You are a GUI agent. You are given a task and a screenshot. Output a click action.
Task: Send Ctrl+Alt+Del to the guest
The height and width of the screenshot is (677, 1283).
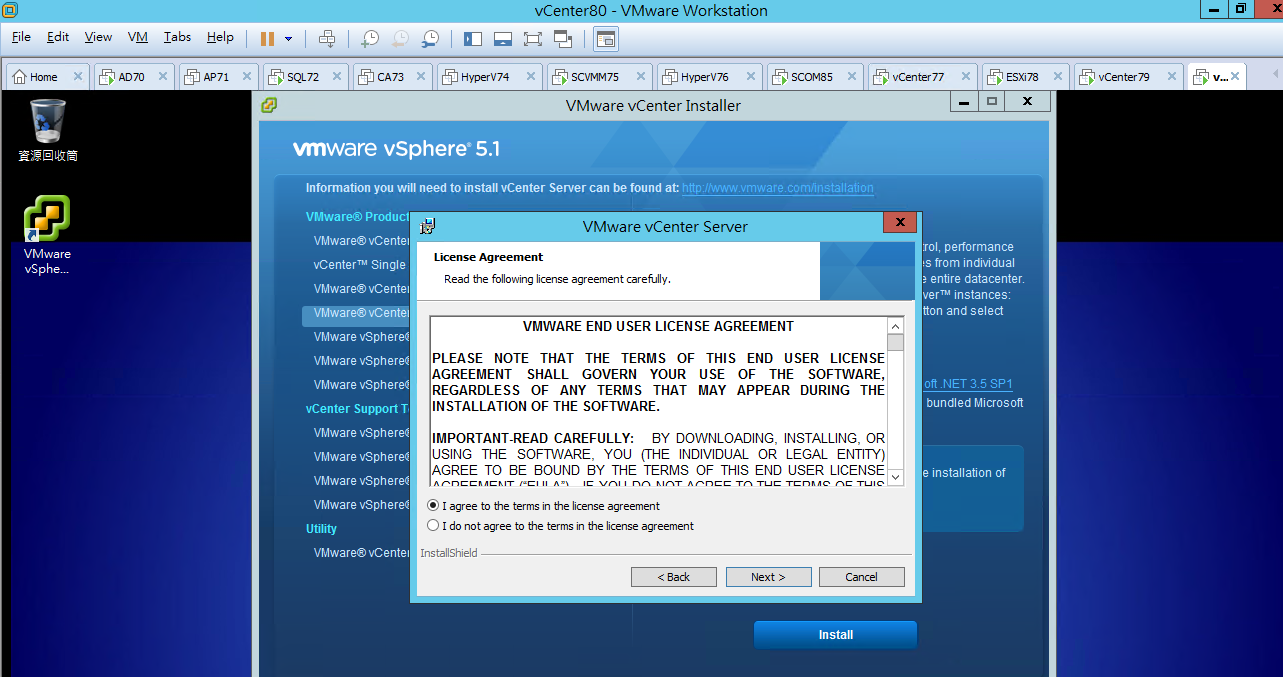(x=326, y=38)
